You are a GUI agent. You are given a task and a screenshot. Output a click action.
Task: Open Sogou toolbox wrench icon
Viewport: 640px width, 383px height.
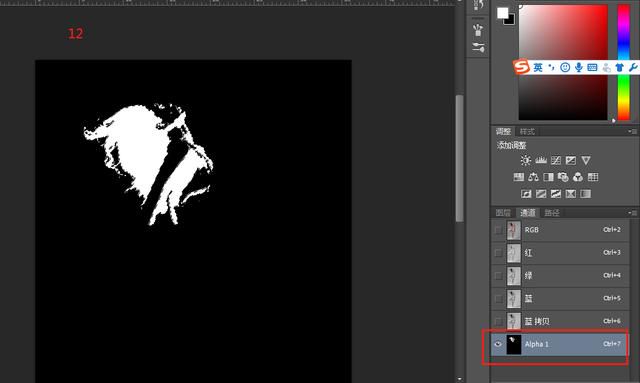click(x=633, y=67)
